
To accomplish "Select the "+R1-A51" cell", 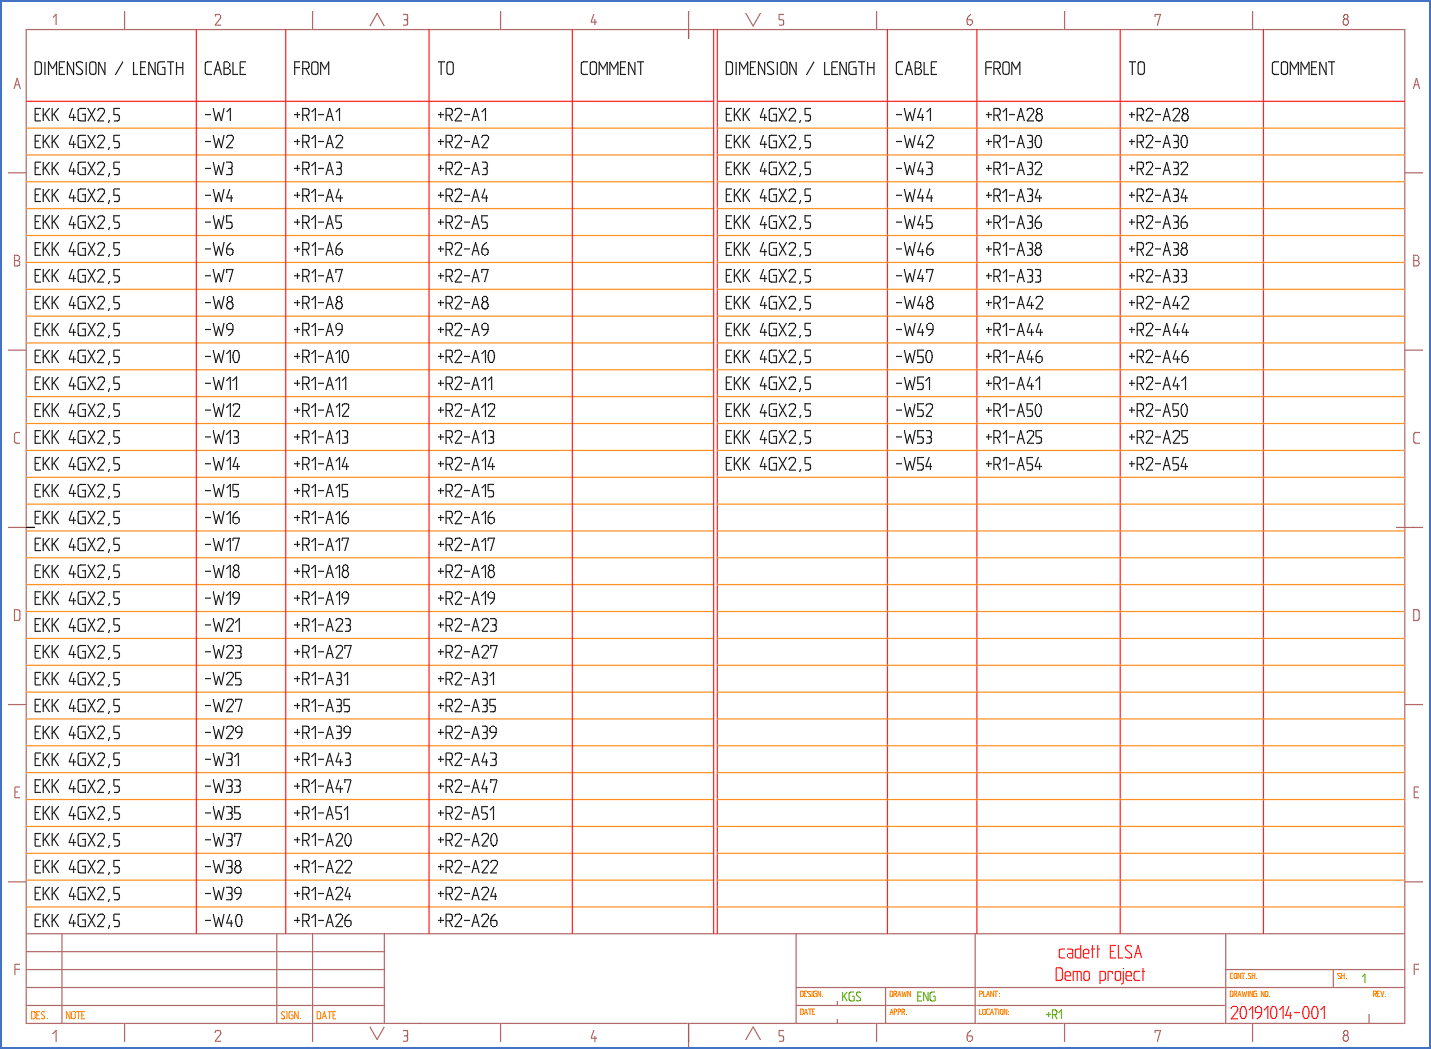I will (321, 814).
